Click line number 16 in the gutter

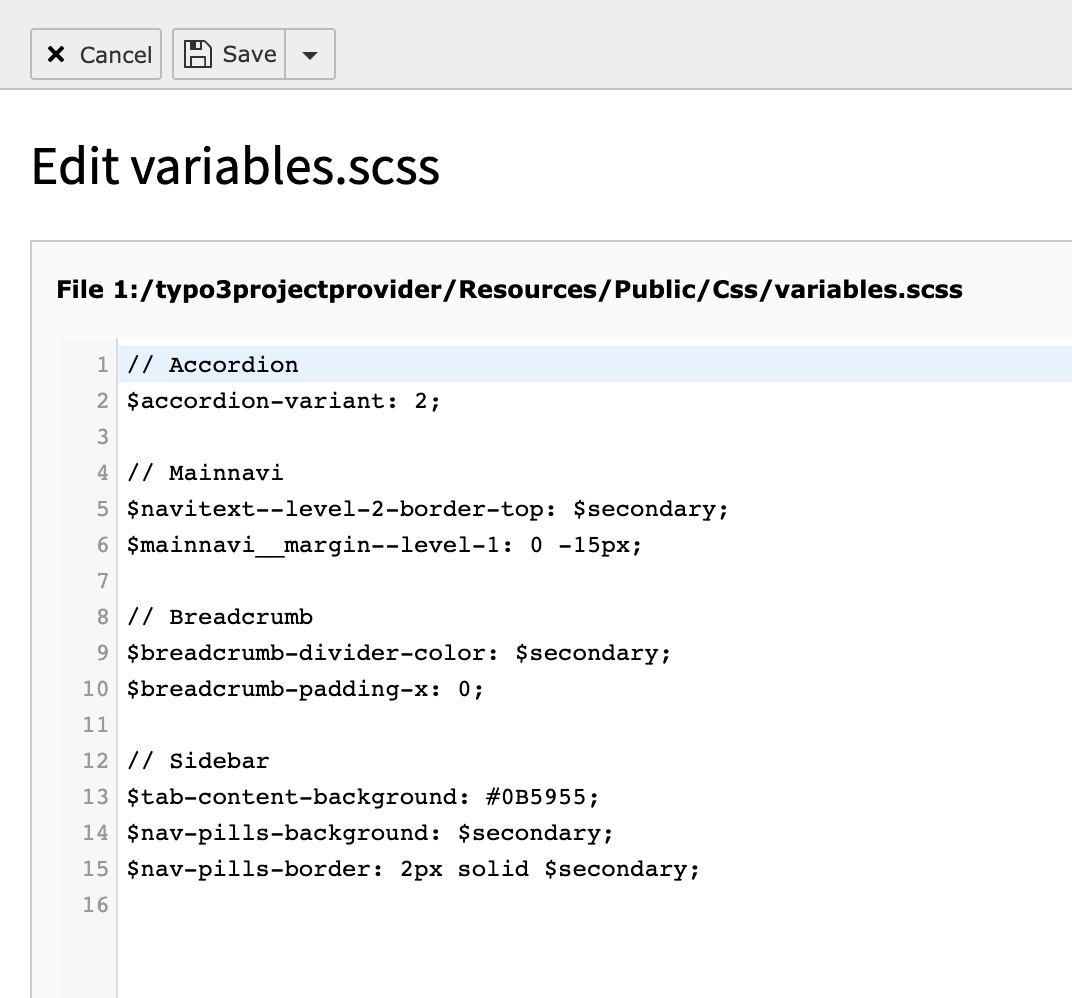pyautogui.click(x=95, y=905)
